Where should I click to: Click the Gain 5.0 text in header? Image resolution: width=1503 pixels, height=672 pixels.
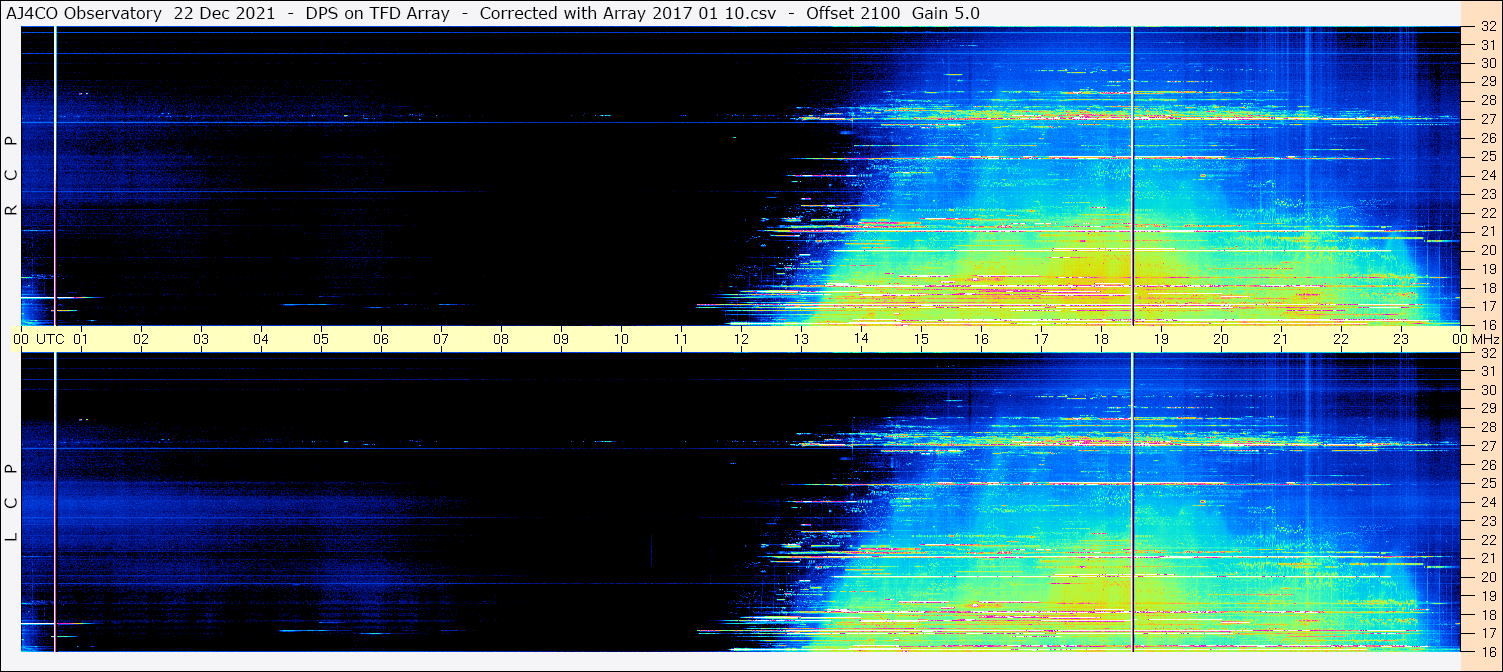click(946, 13)
